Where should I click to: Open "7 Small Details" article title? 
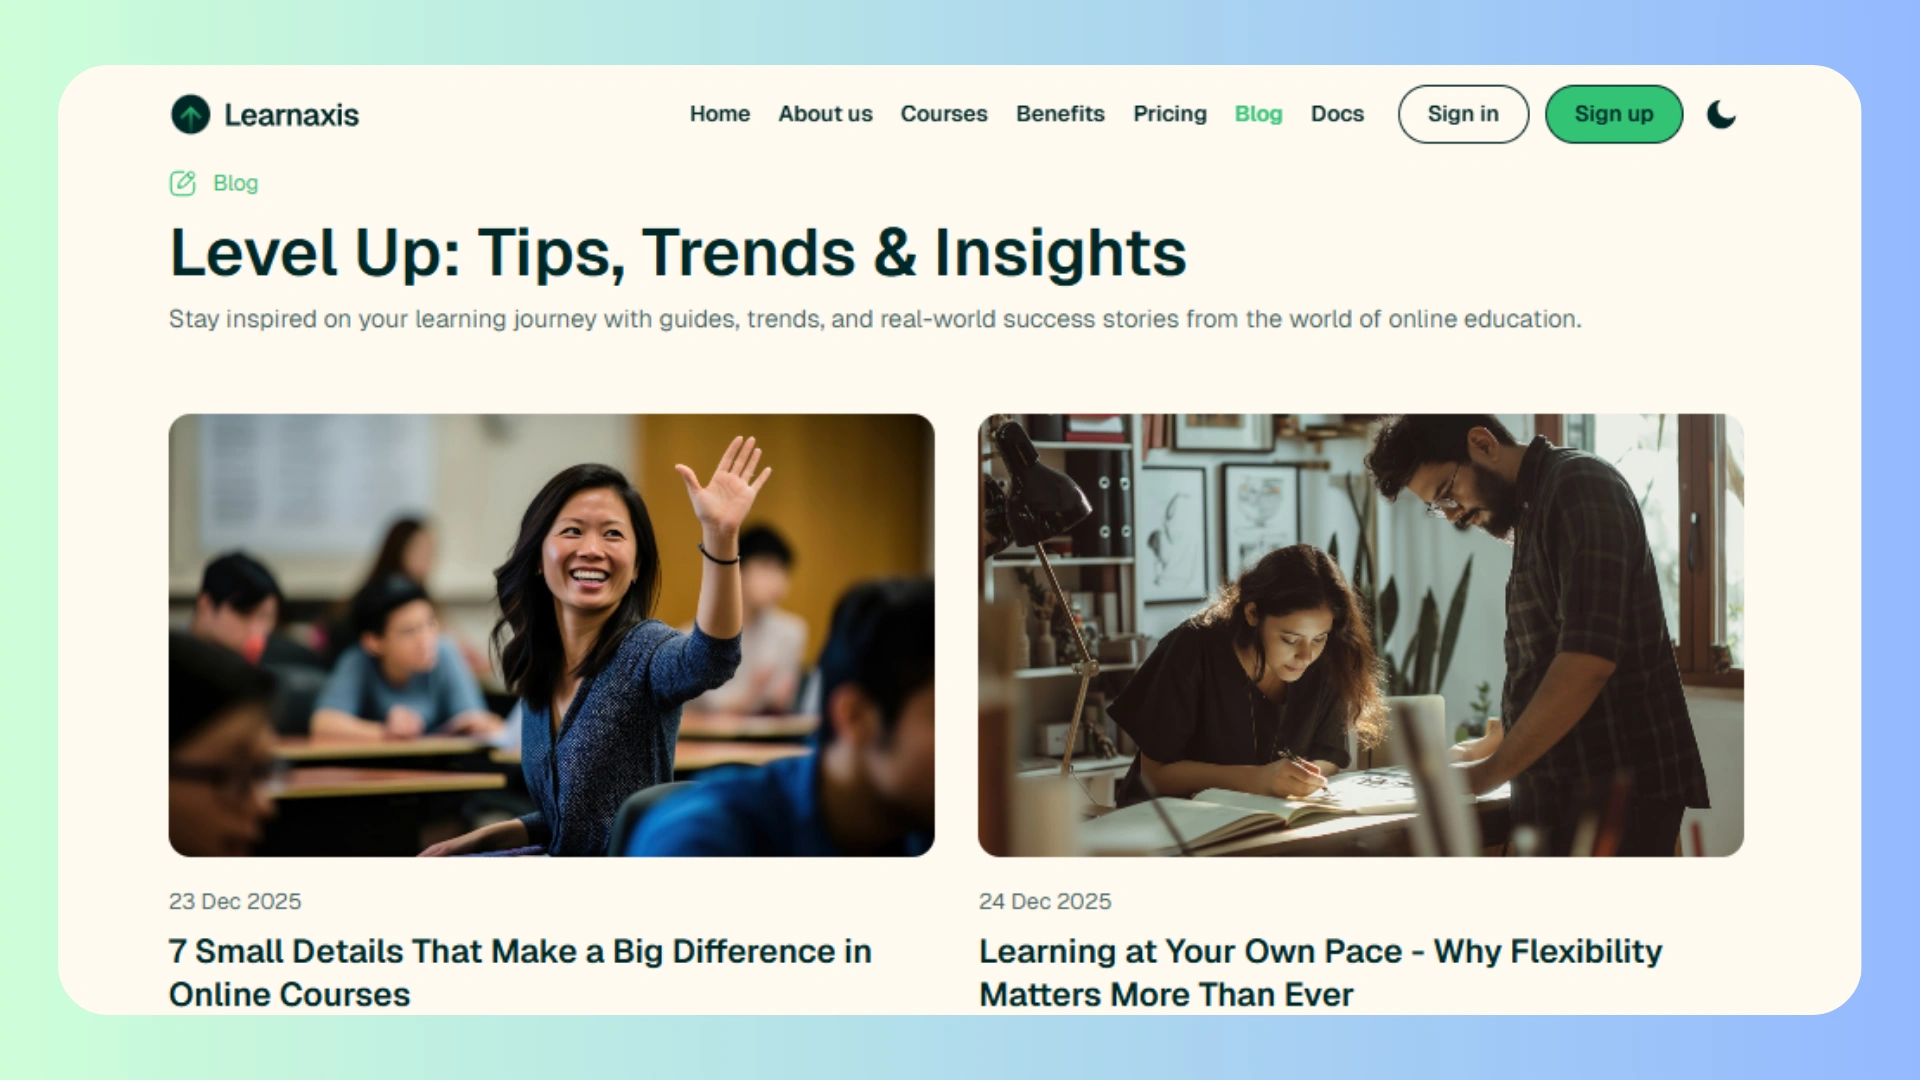point(520,972)
